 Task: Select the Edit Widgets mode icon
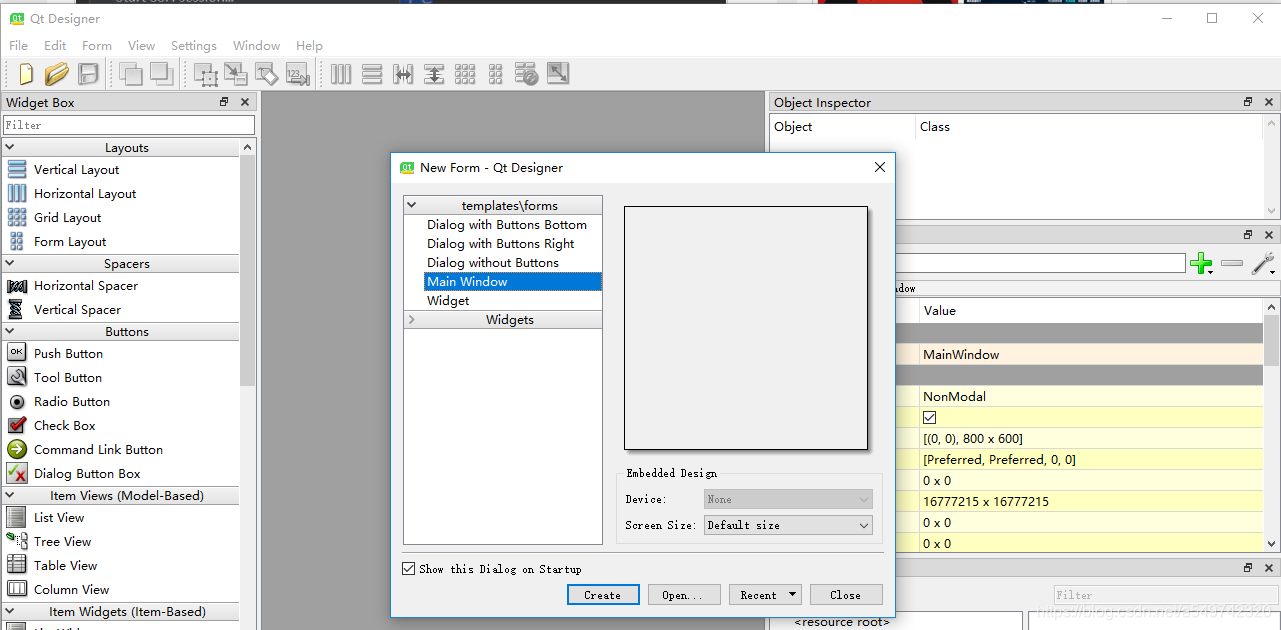tap(206, 73)
